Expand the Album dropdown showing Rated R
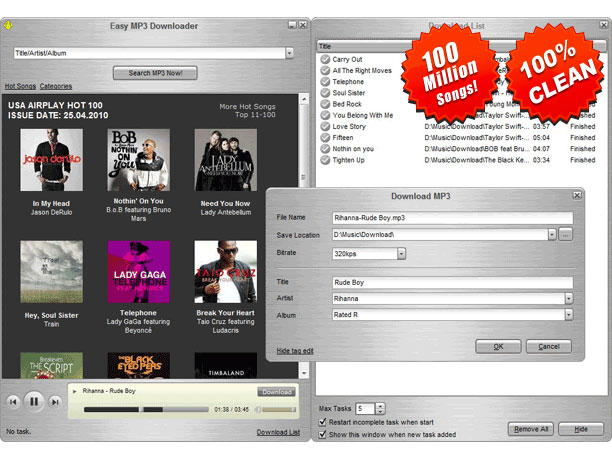Screen dimensions: 612x459 [569, 315]
